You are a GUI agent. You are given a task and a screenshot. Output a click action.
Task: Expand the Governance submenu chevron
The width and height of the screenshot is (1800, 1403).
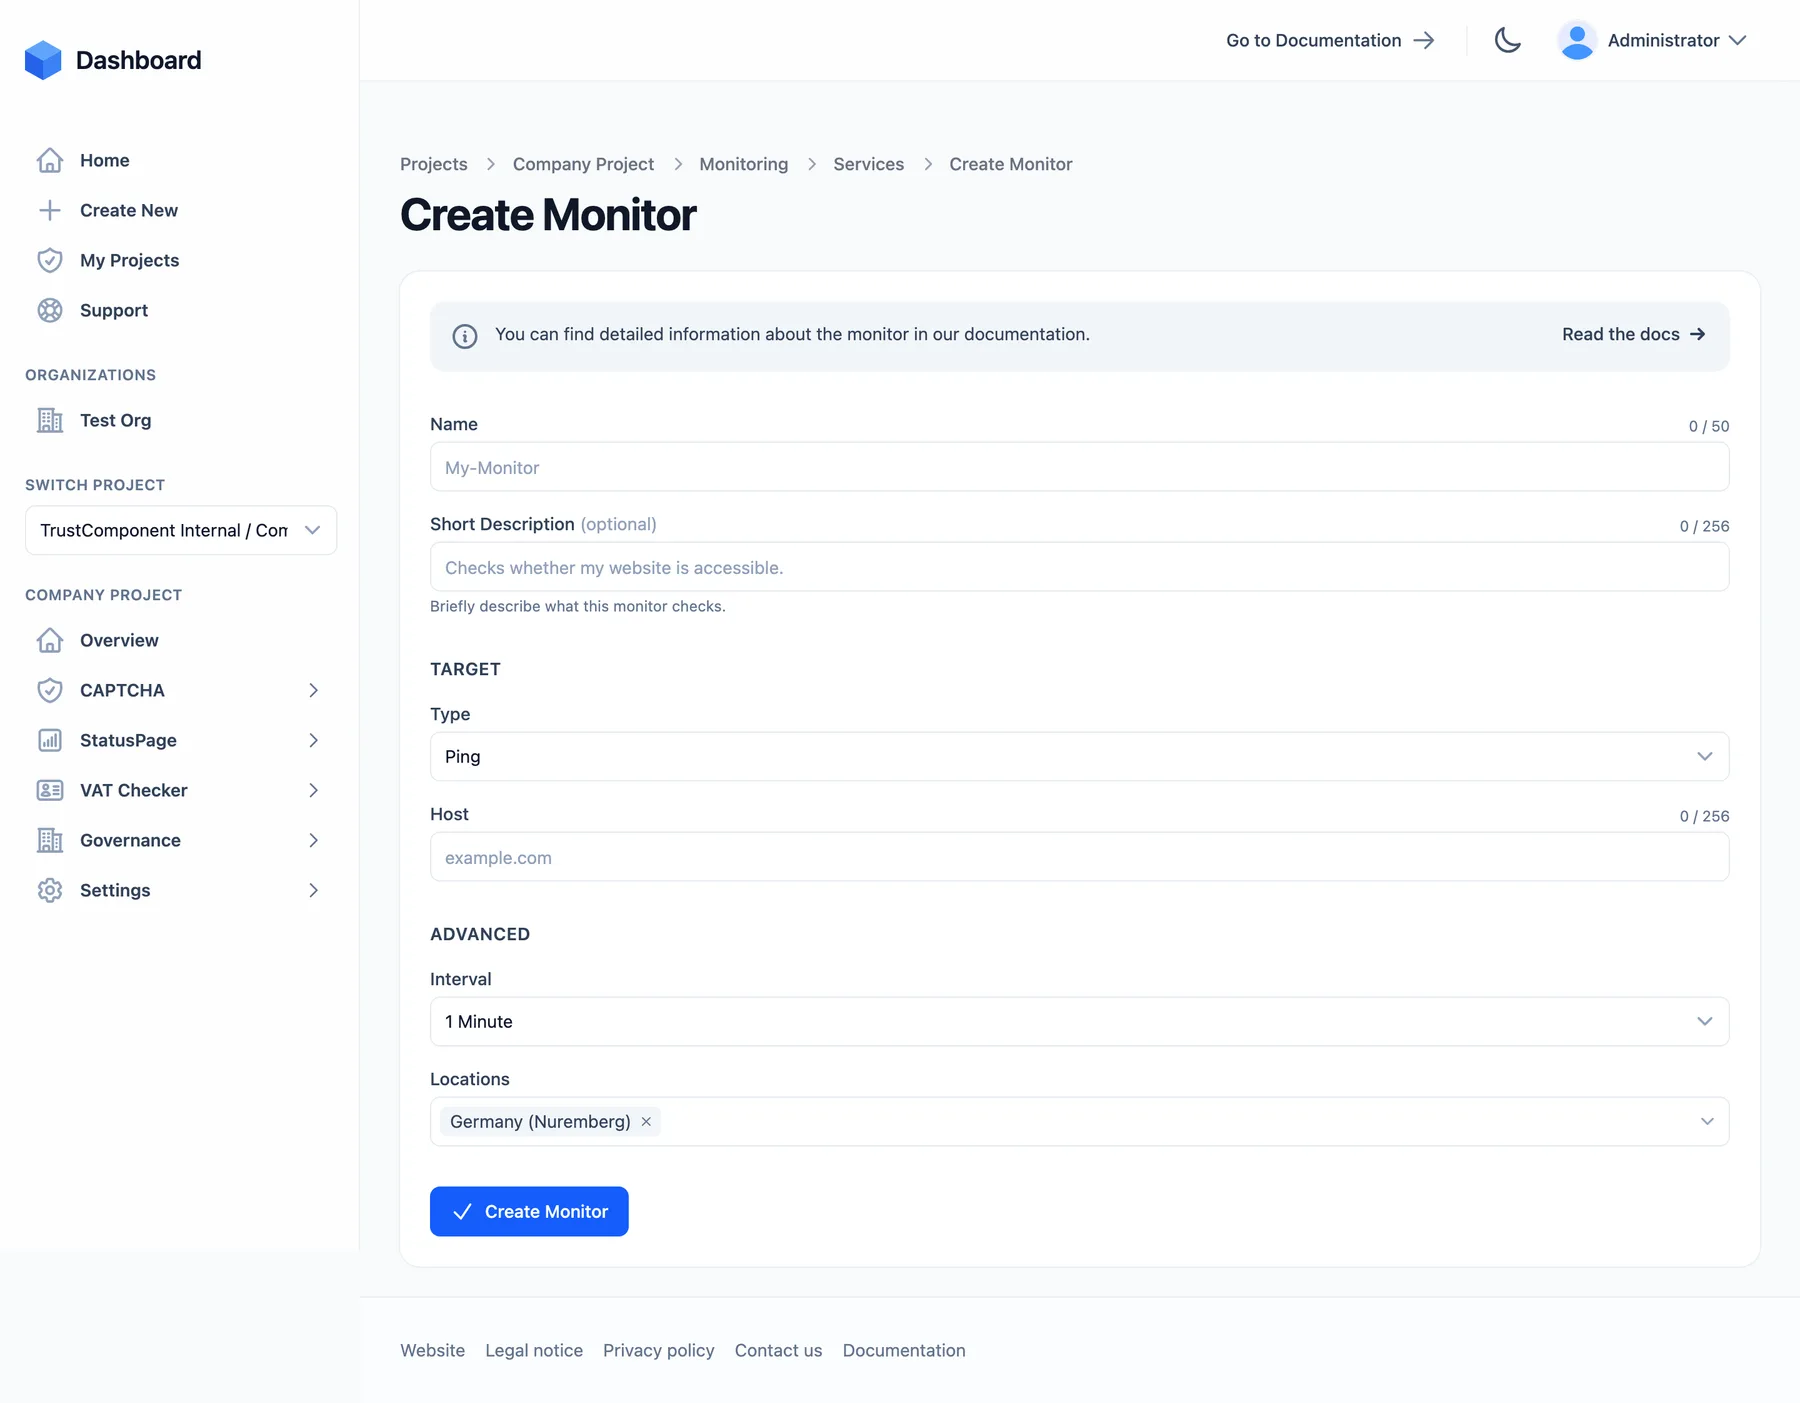[313, 840]
